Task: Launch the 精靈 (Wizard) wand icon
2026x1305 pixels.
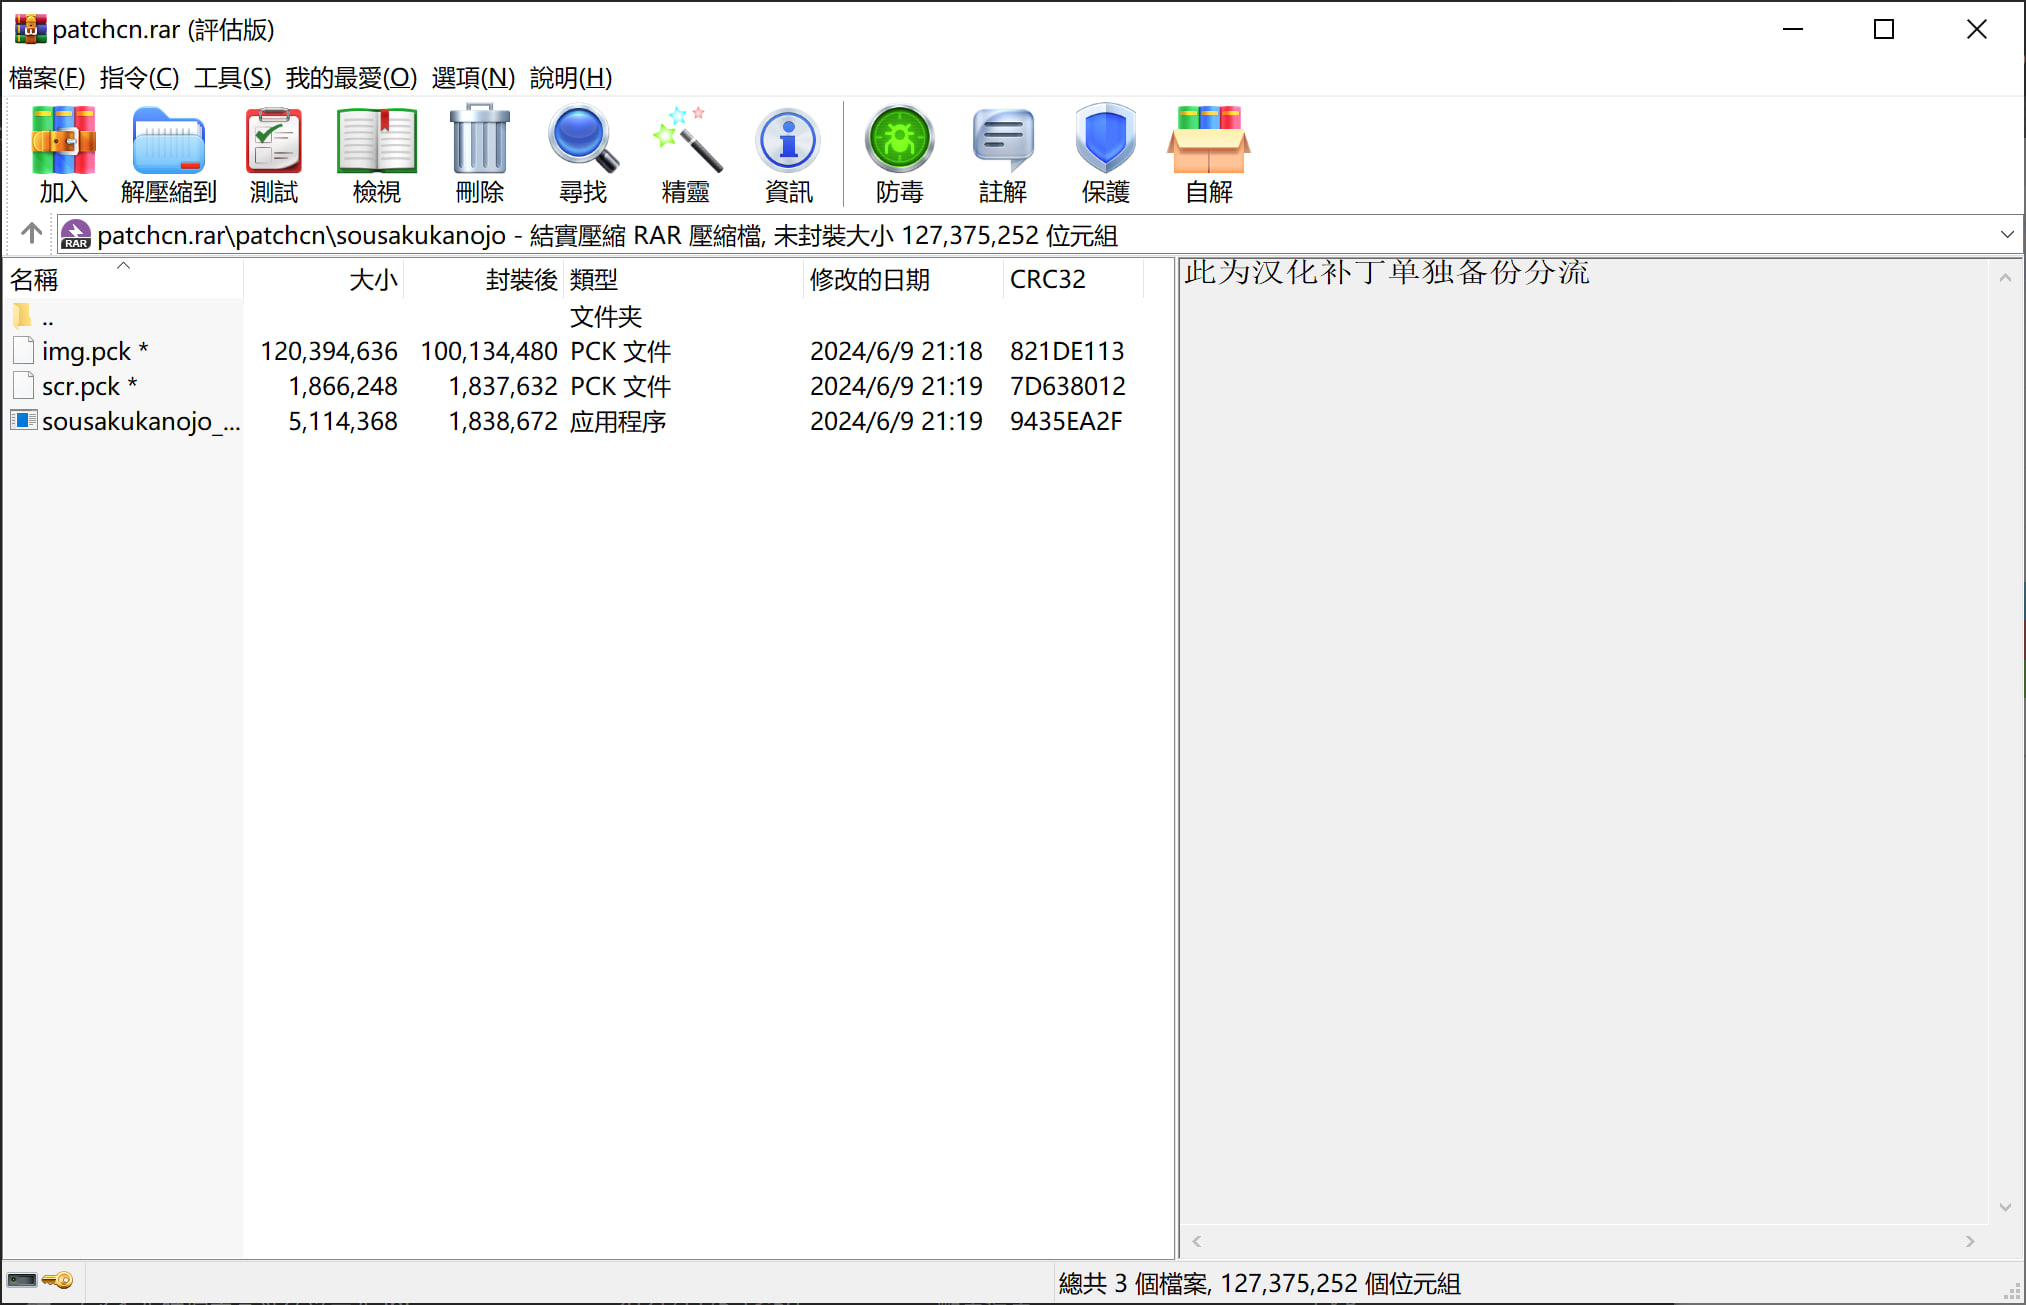Action: (x=685, y=152)
